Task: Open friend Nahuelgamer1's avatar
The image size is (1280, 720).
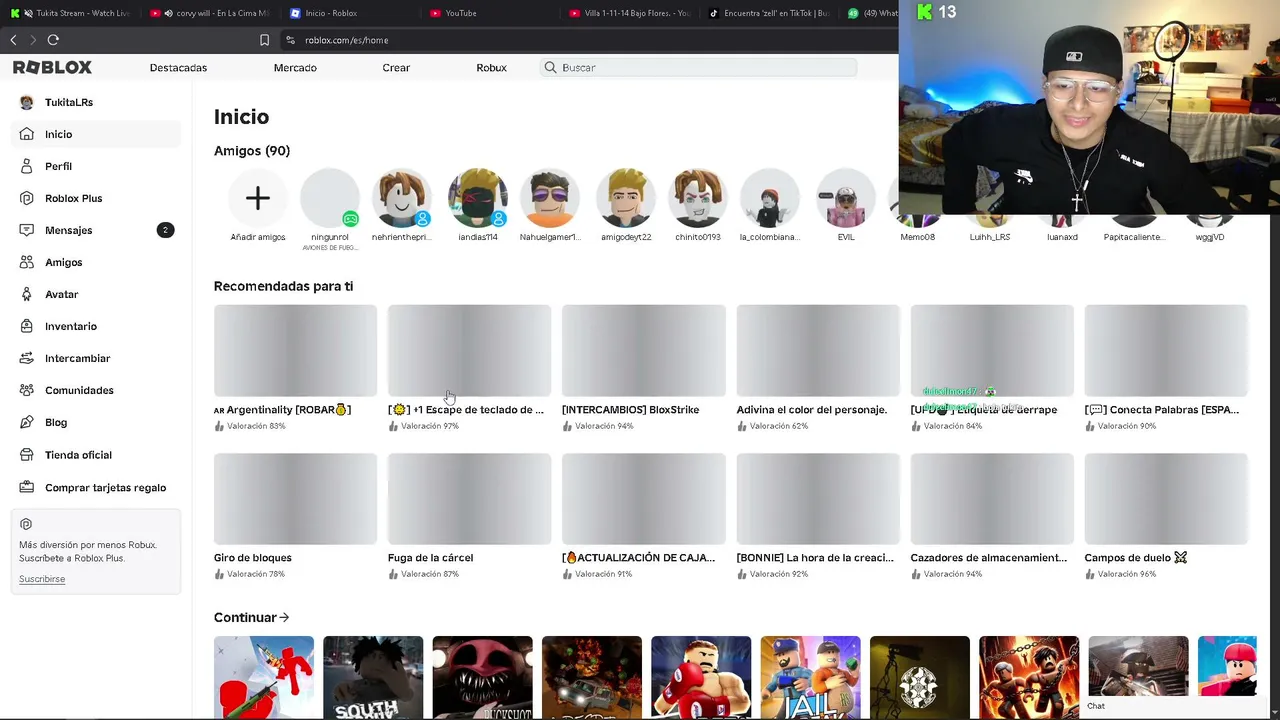Action: pos(550,198)
